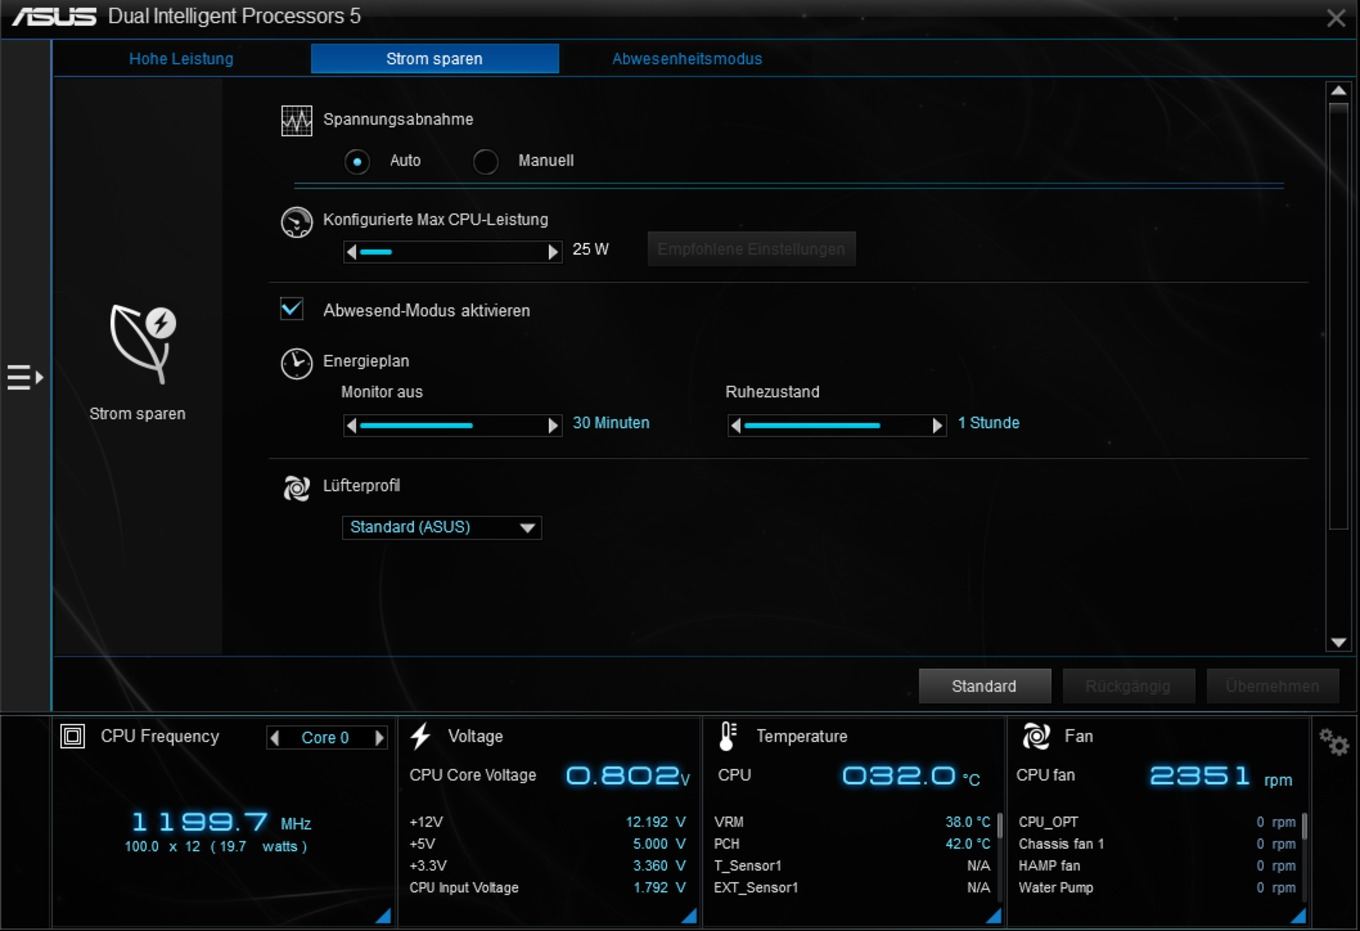Click the Konfigurierte Max CPU-Leistung gauge icon
The height and width of the screenshot is (931, 1360).
tap(296, 222)
